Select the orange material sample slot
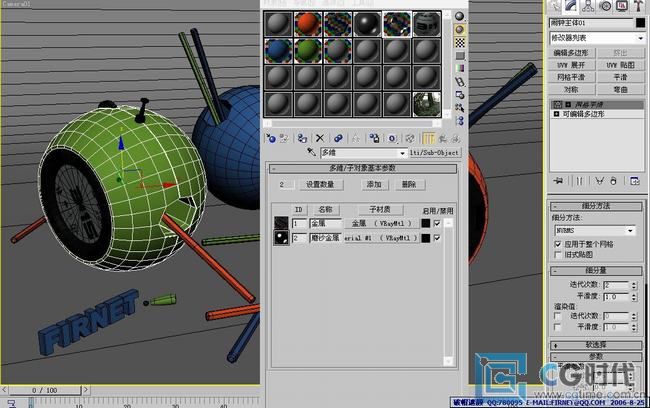The image size is (650, 408). [308, 24]
